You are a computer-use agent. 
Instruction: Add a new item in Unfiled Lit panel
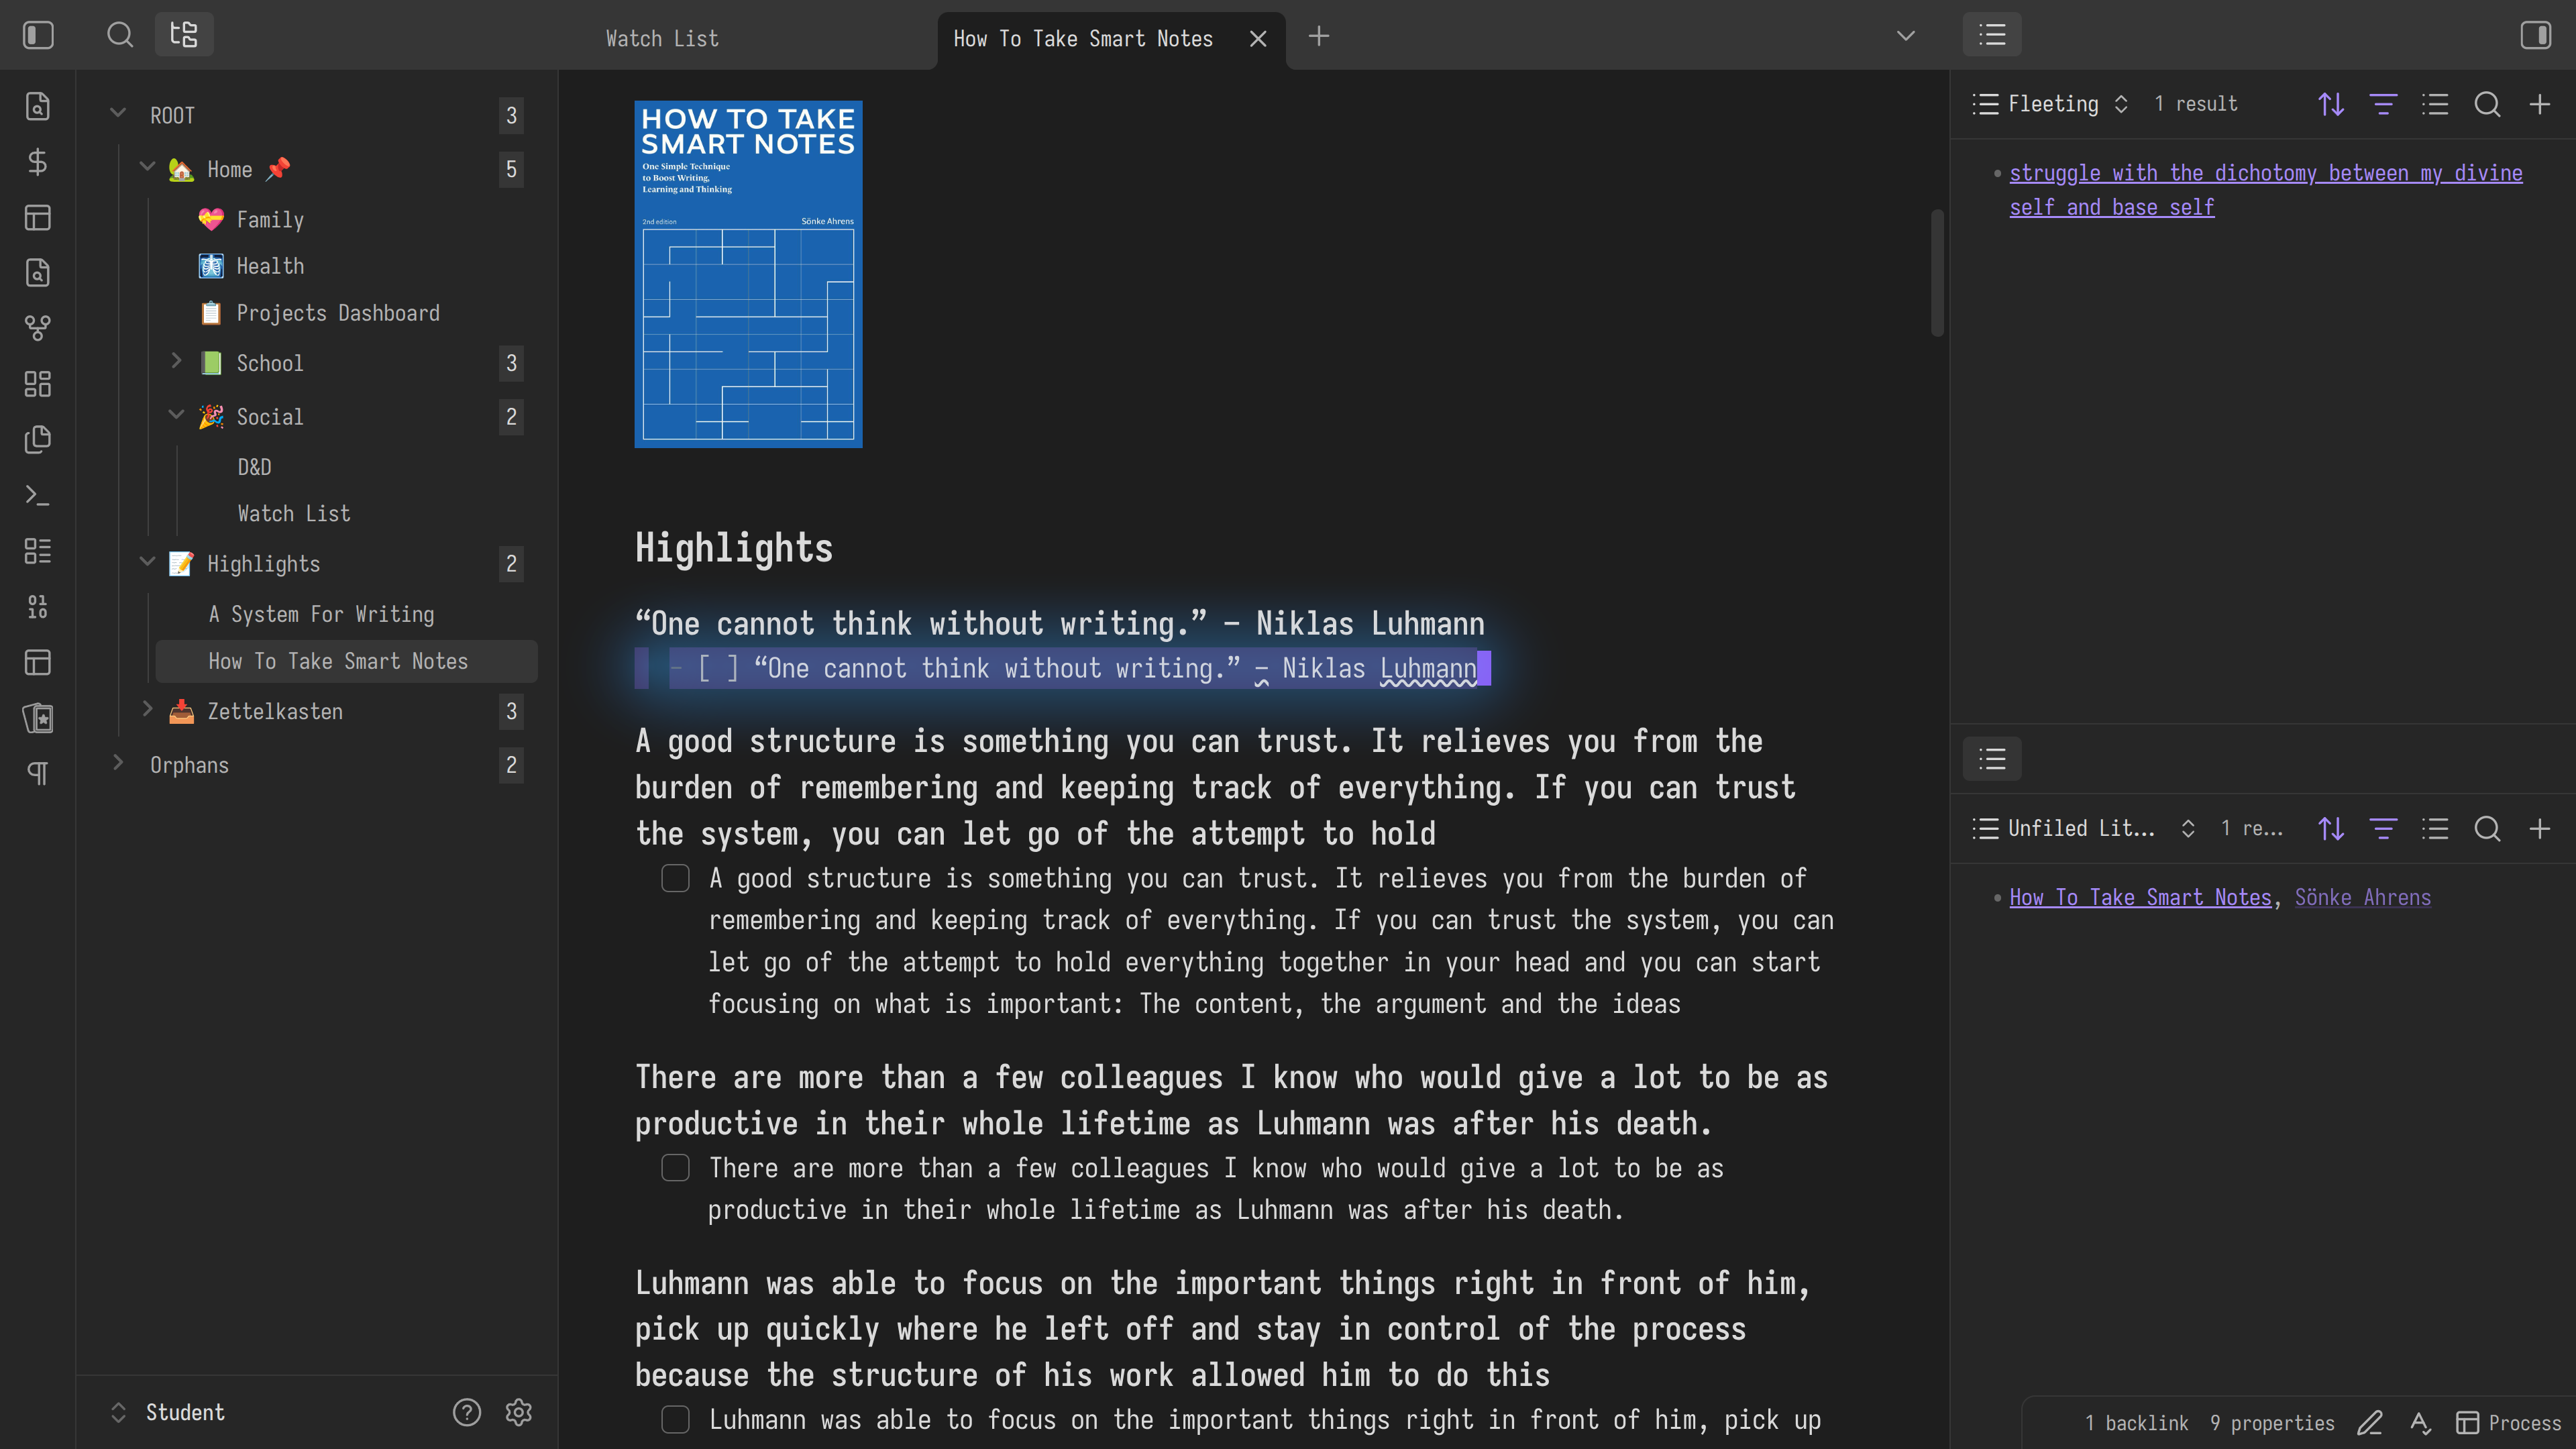pyautogui.click(x=2539, y=829)
